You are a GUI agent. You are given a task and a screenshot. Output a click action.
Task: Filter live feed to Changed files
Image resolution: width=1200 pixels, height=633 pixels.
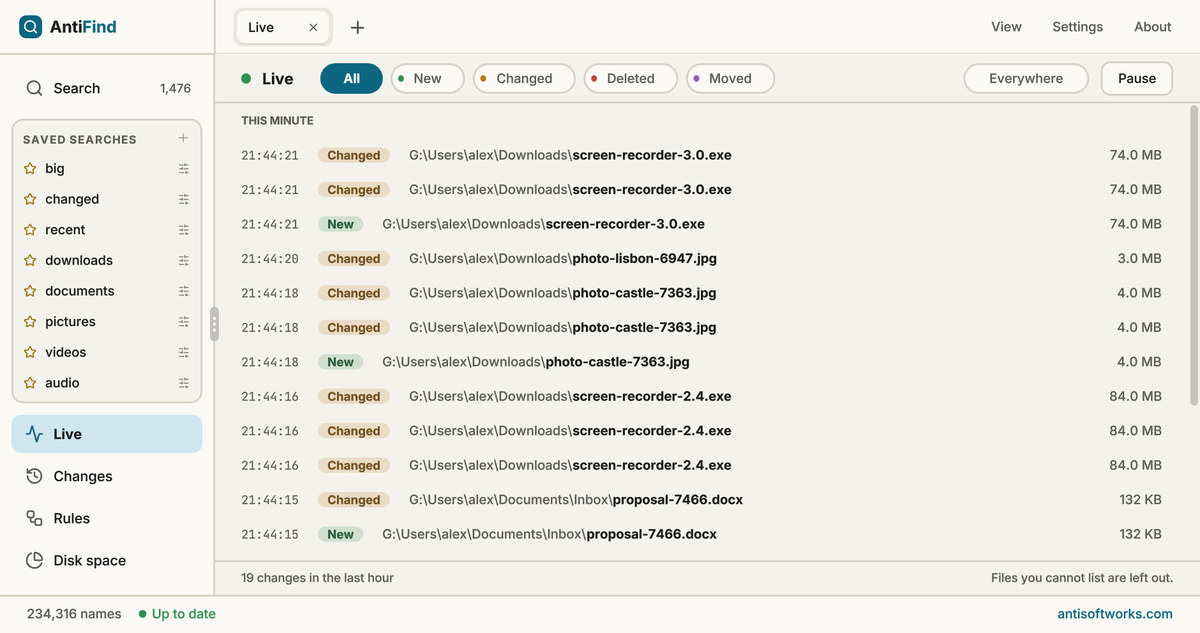tap(524, 78)
